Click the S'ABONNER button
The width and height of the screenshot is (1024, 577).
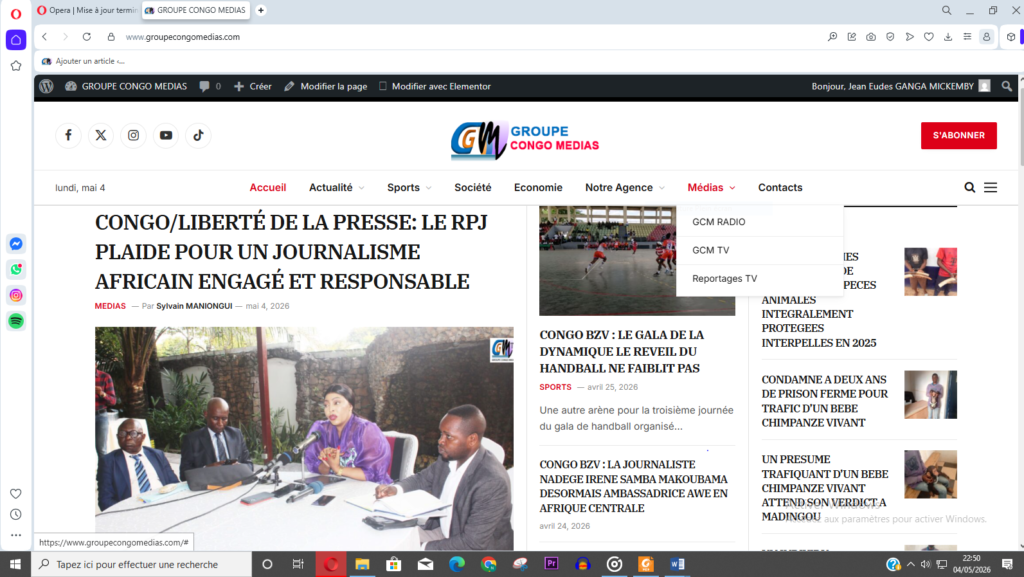coord(959,135)
